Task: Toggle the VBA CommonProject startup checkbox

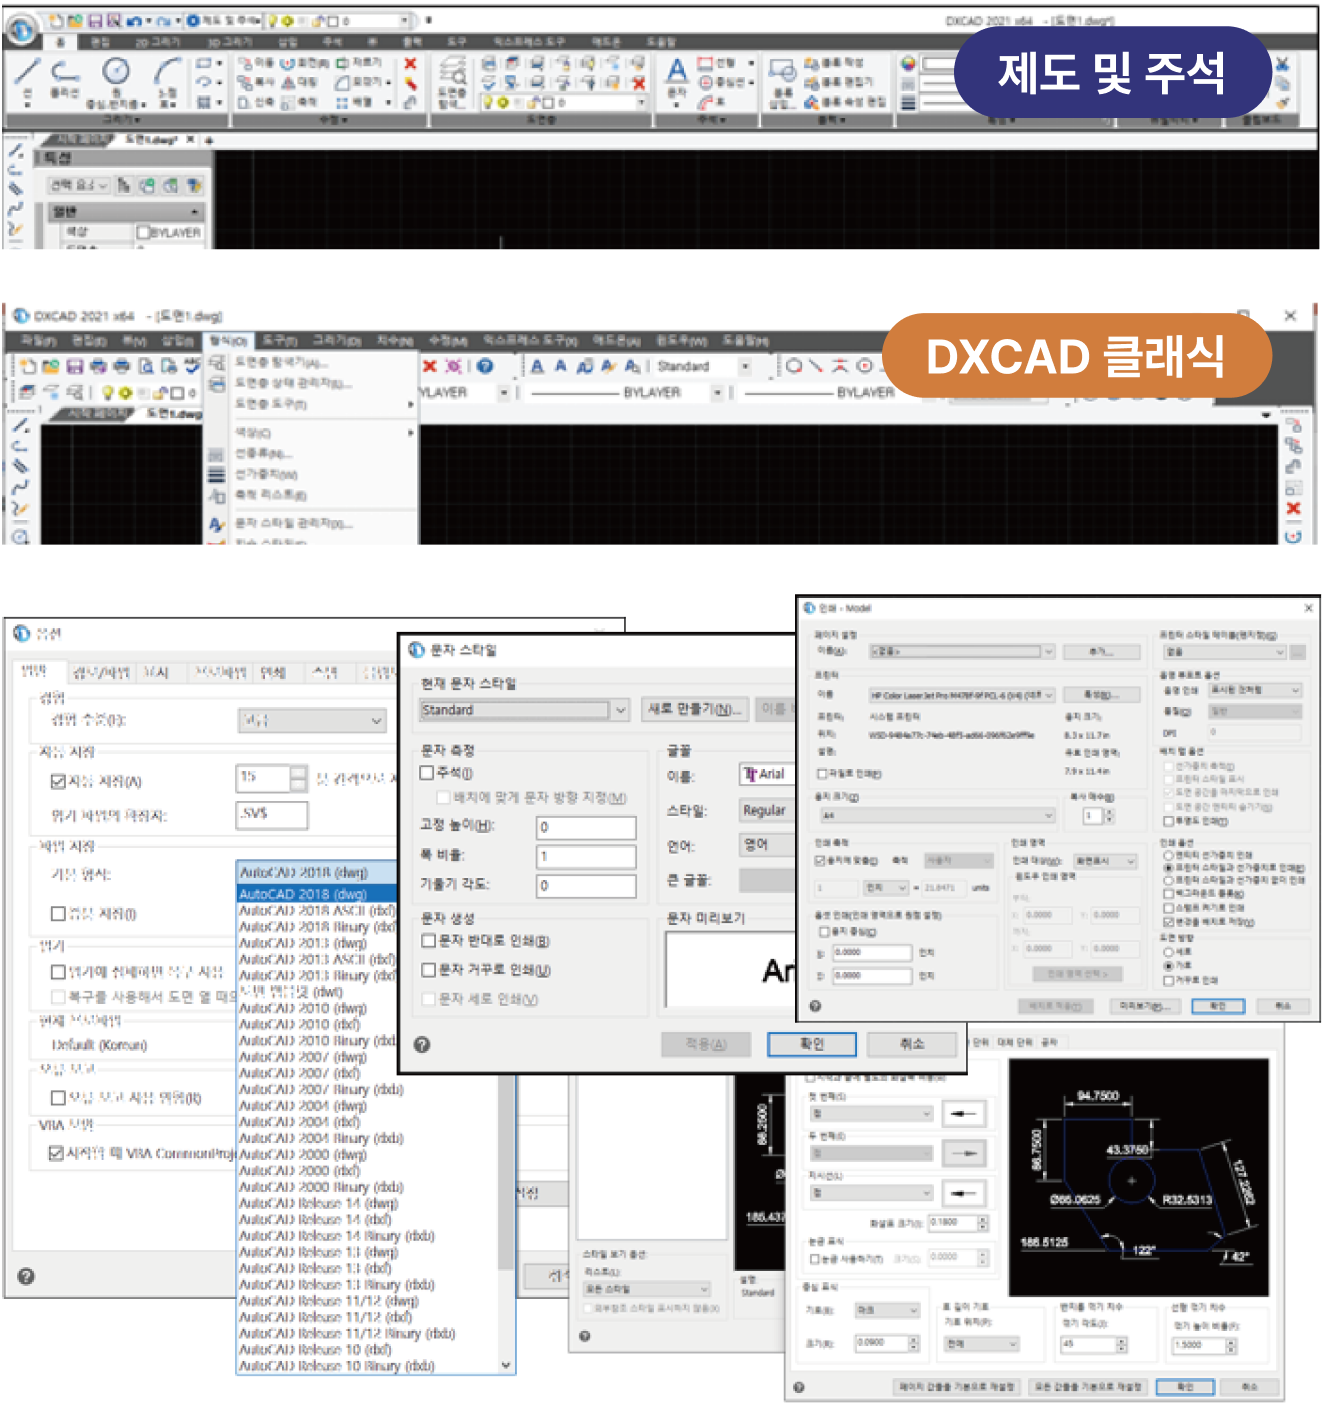Action: point(57,1153)
